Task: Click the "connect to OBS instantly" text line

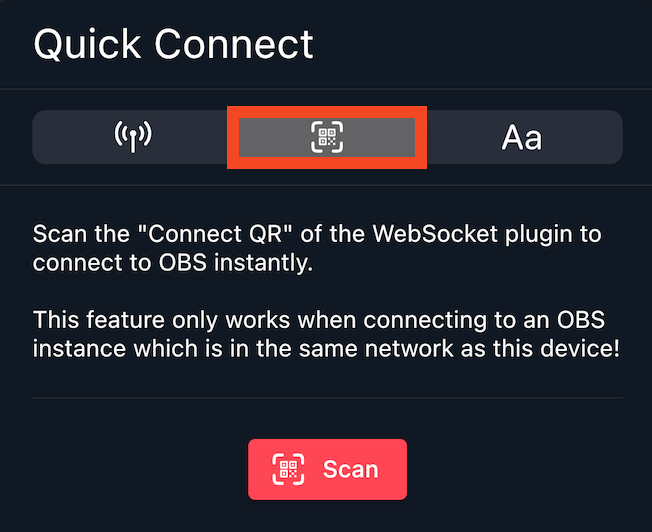Action: pyautogui.click(x=172, y=263)
